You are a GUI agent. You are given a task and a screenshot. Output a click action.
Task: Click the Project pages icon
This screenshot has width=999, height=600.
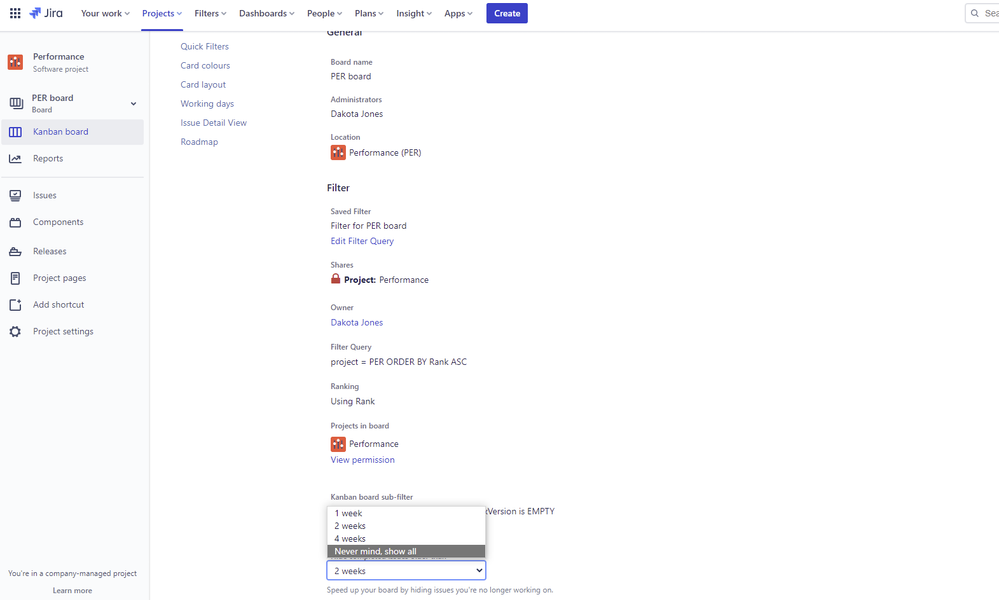[15, 278]
